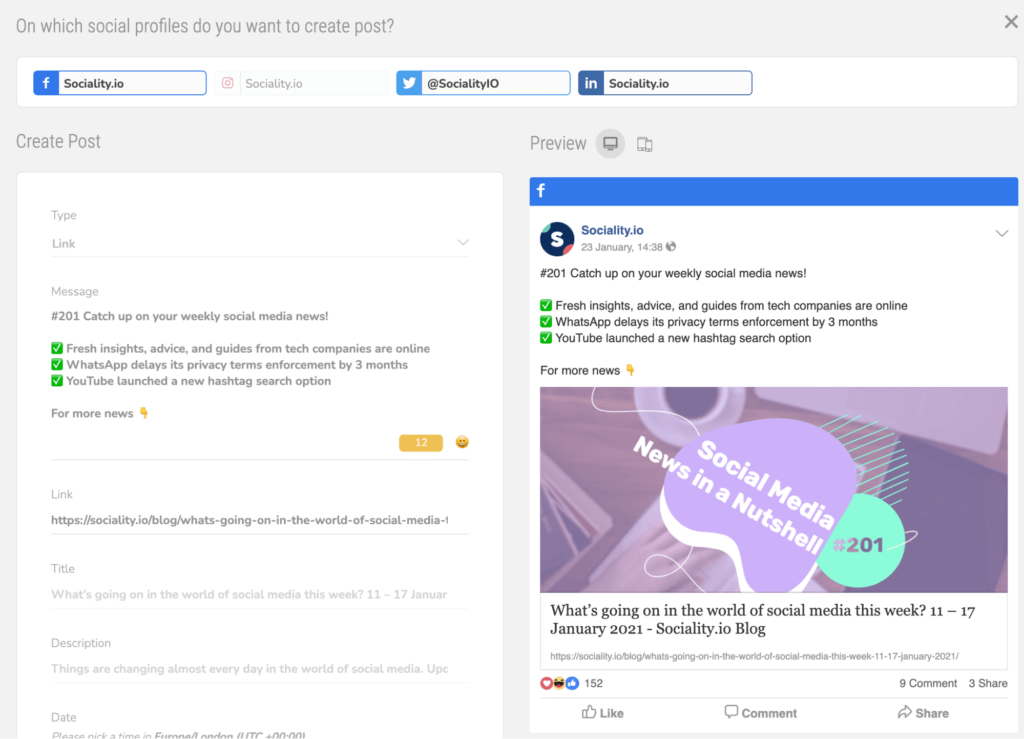Click the Instagram icon on second profile chip

[227, 83]
